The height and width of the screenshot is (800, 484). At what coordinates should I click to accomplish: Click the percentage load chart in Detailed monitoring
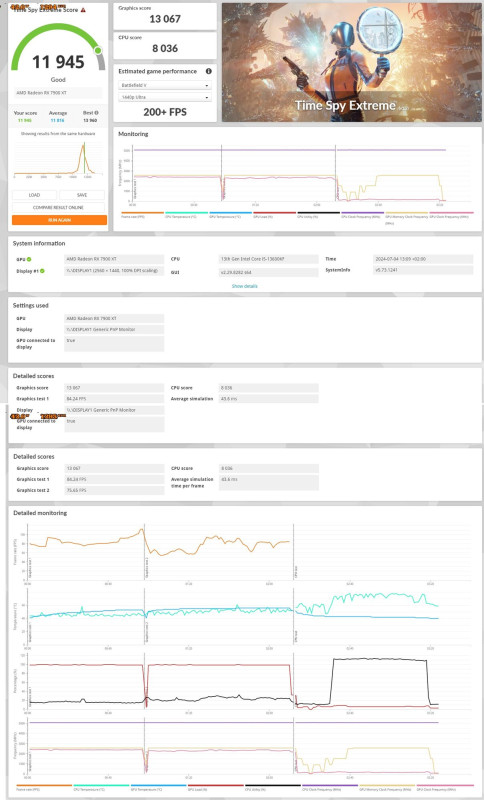244,682
